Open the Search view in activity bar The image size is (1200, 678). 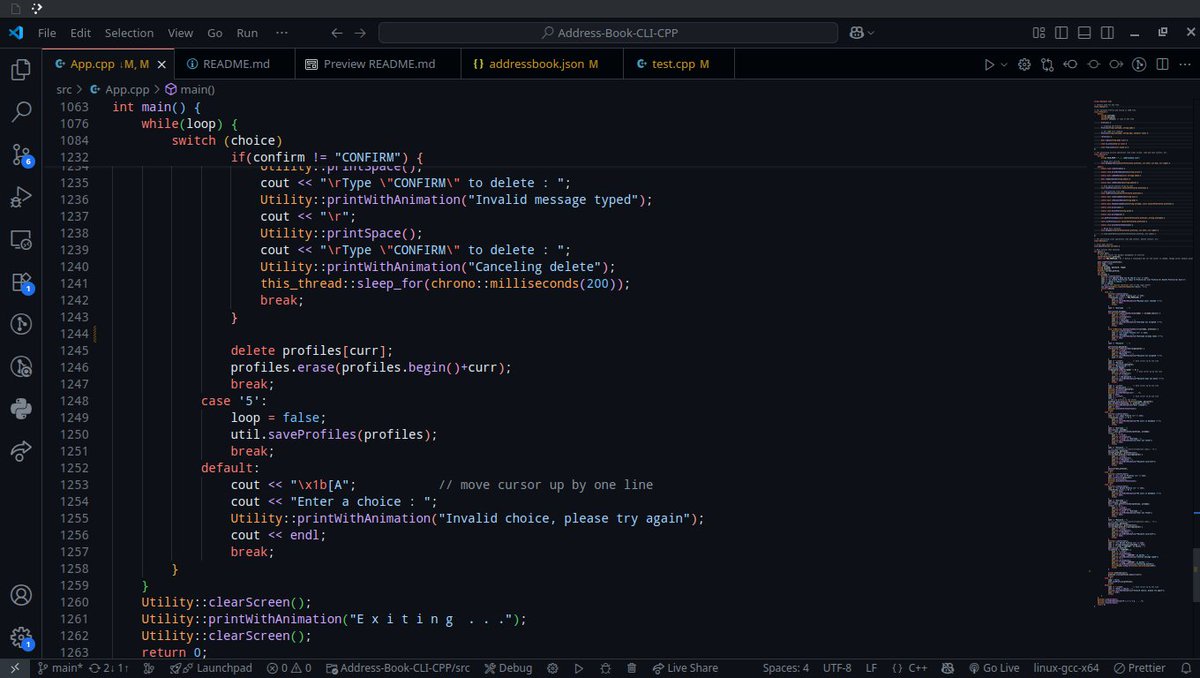coord(21,111)
